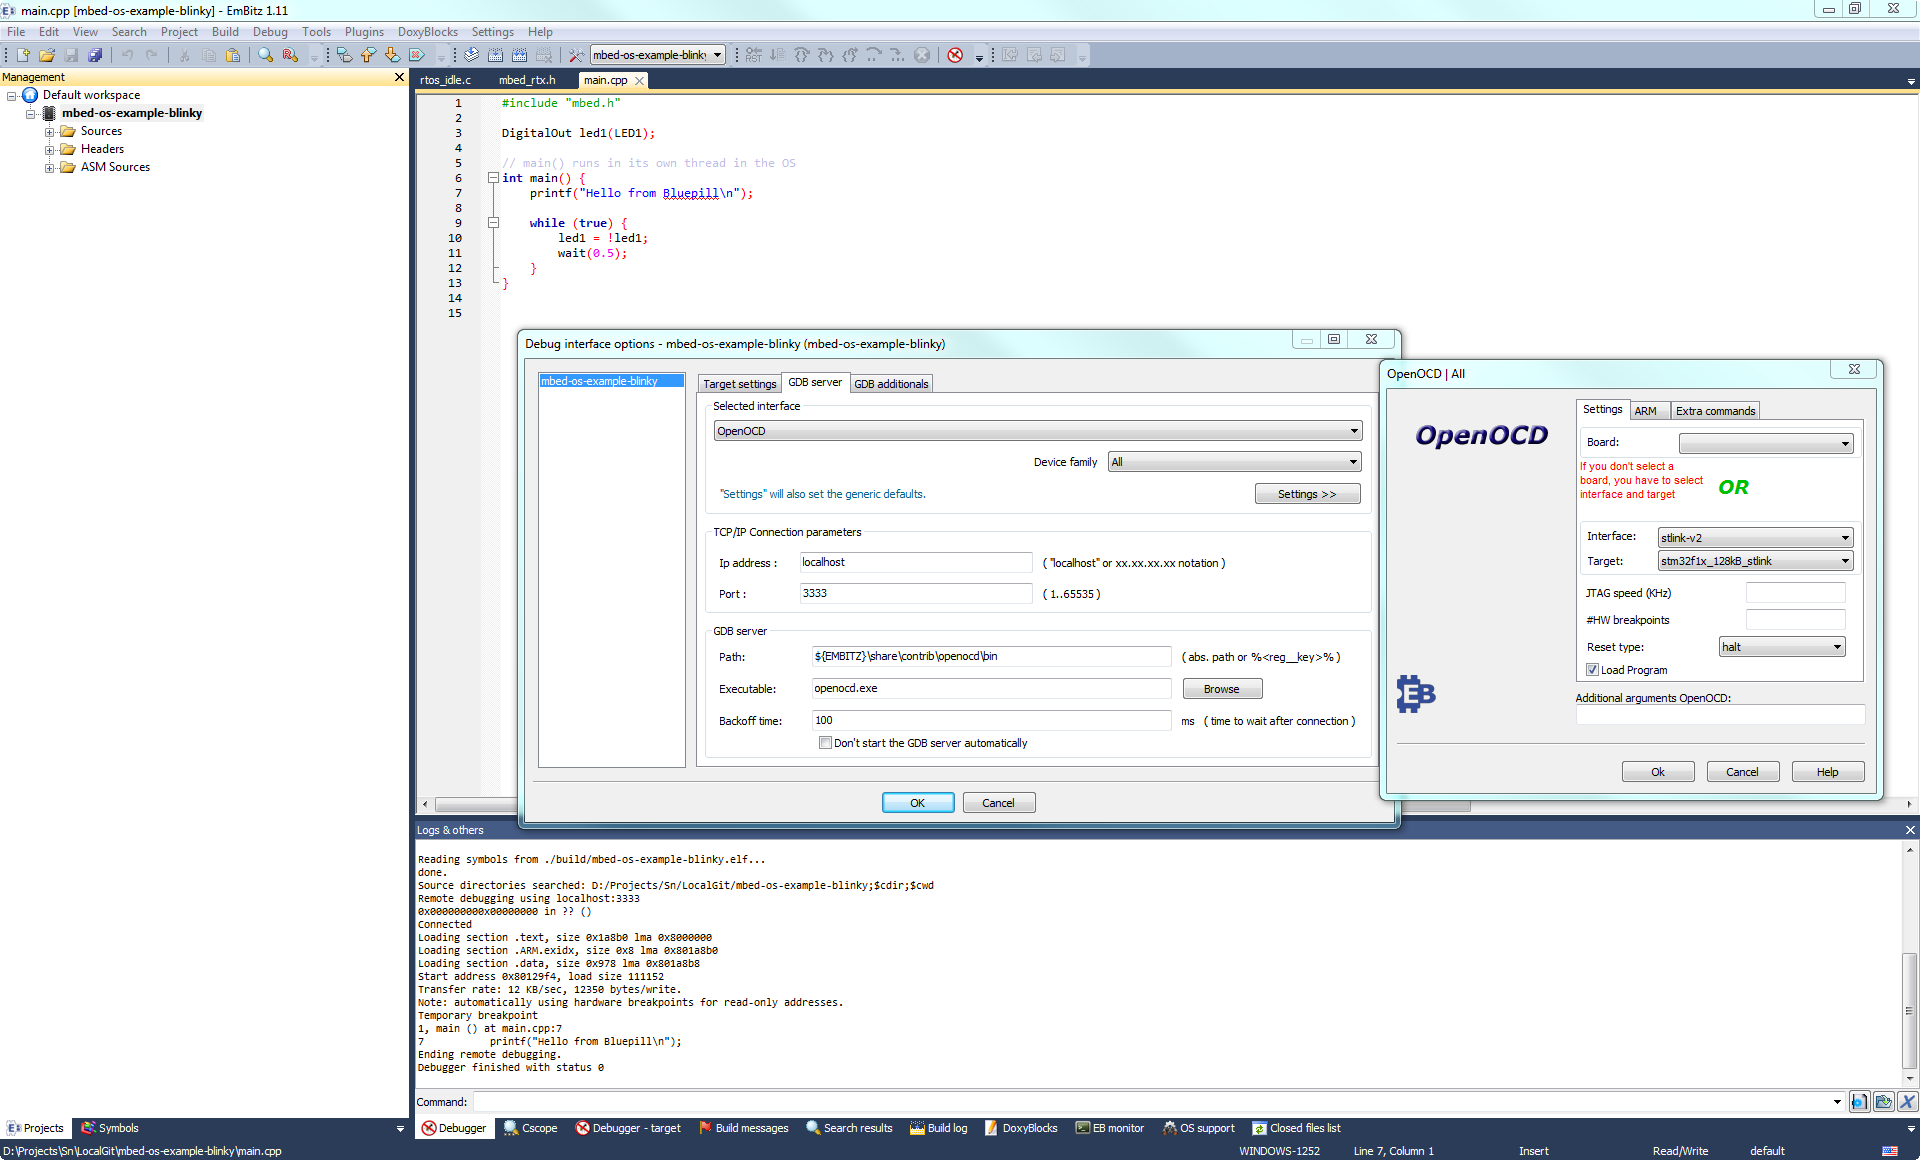The height and width of the screenshot is (1160, 1920).
Task: Click the red Stop debugger icon
Action: [955, 55]
